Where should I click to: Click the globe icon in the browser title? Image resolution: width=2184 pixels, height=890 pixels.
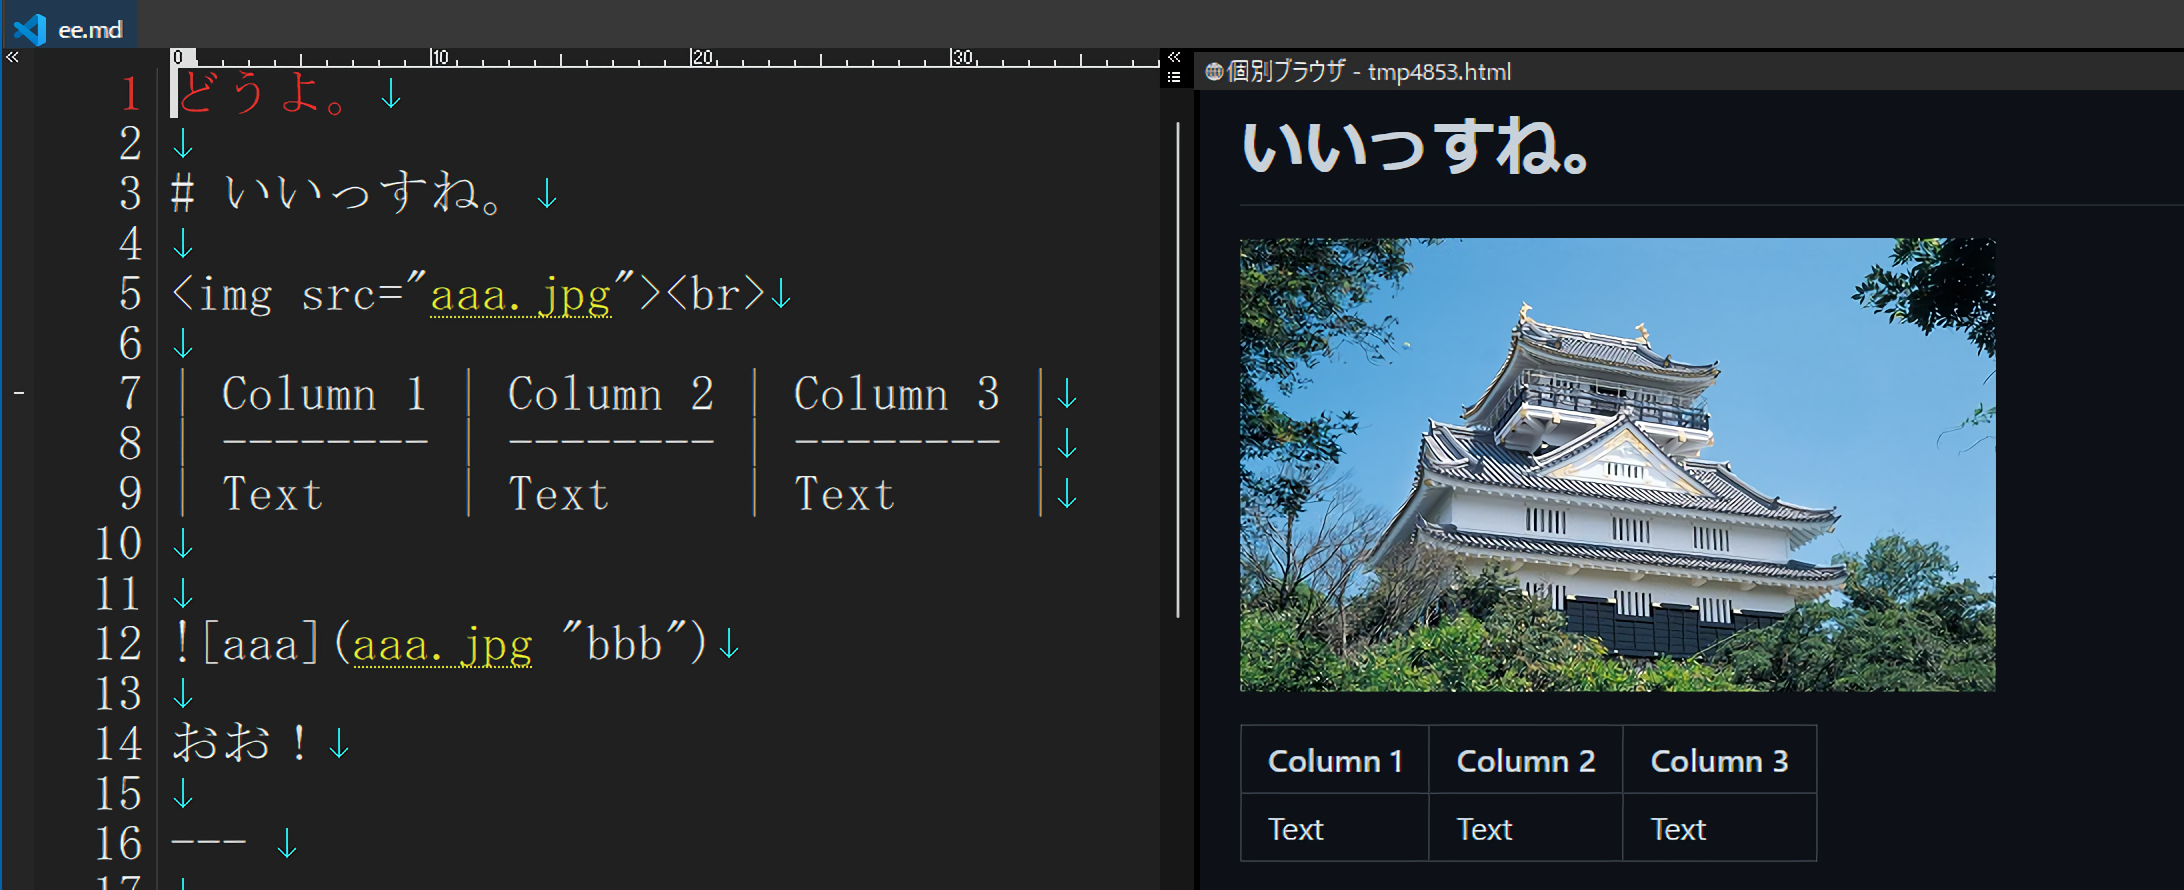[1214, 72]
